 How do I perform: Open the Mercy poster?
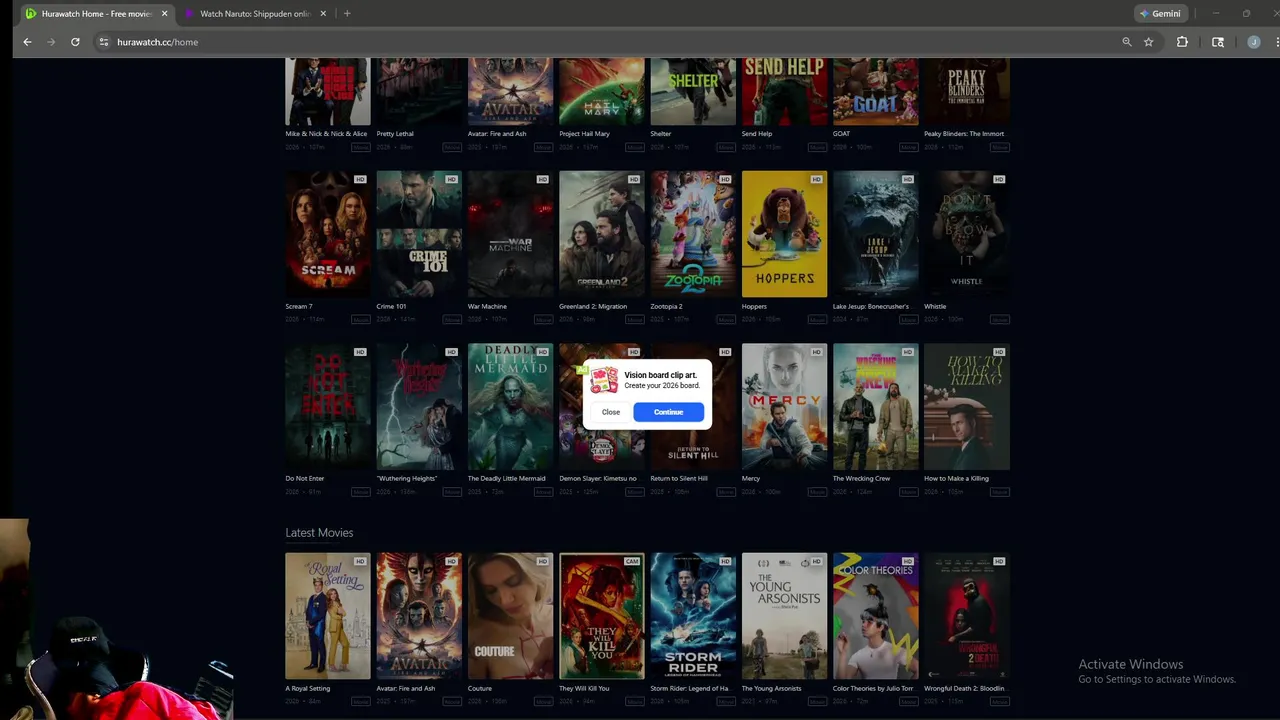click(x=784, y=407)
